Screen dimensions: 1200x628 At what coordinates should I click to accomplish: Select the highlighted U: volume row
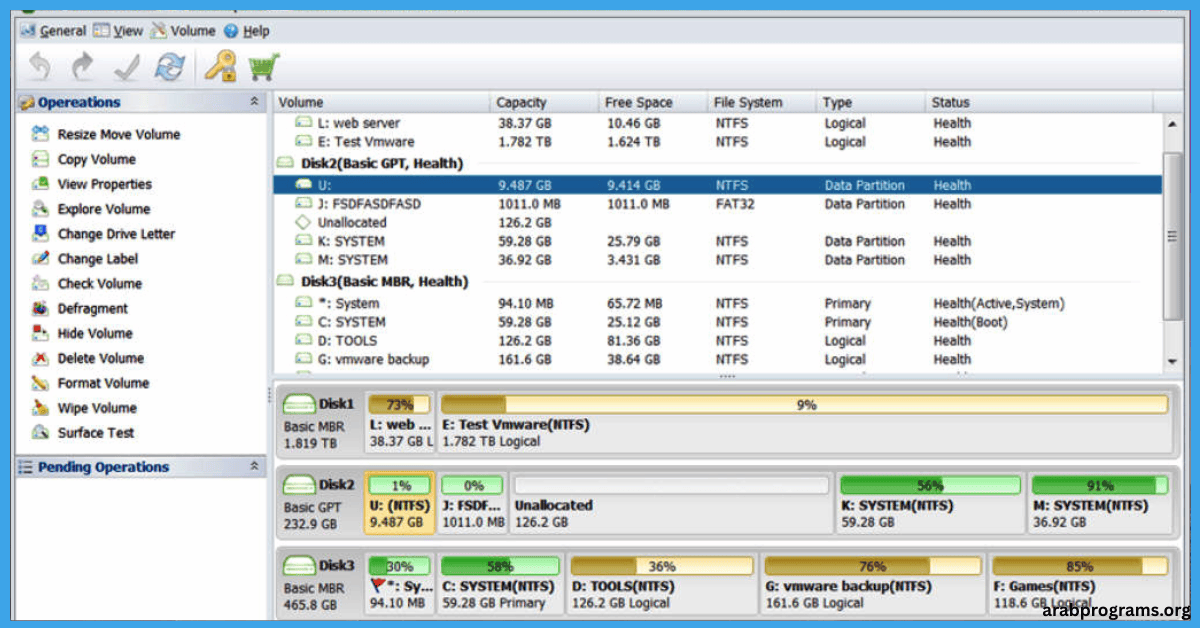tap(718, 185)
